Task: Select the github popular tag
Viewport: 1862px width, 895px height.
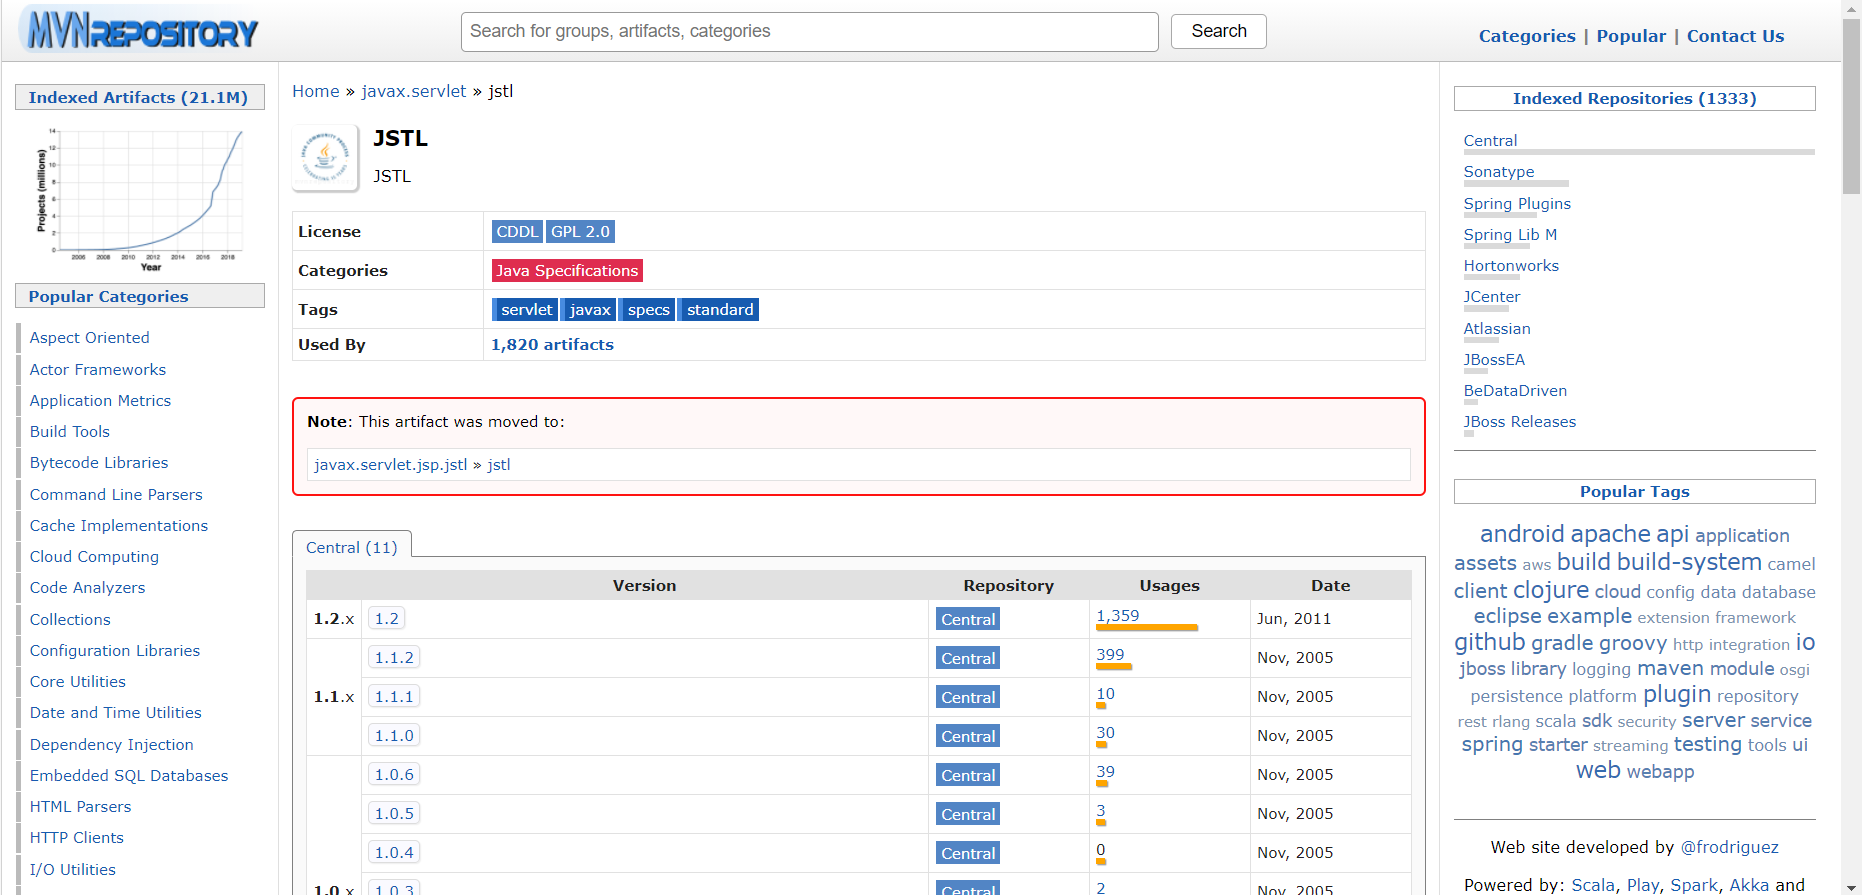Action: [x=1490, y=642]
